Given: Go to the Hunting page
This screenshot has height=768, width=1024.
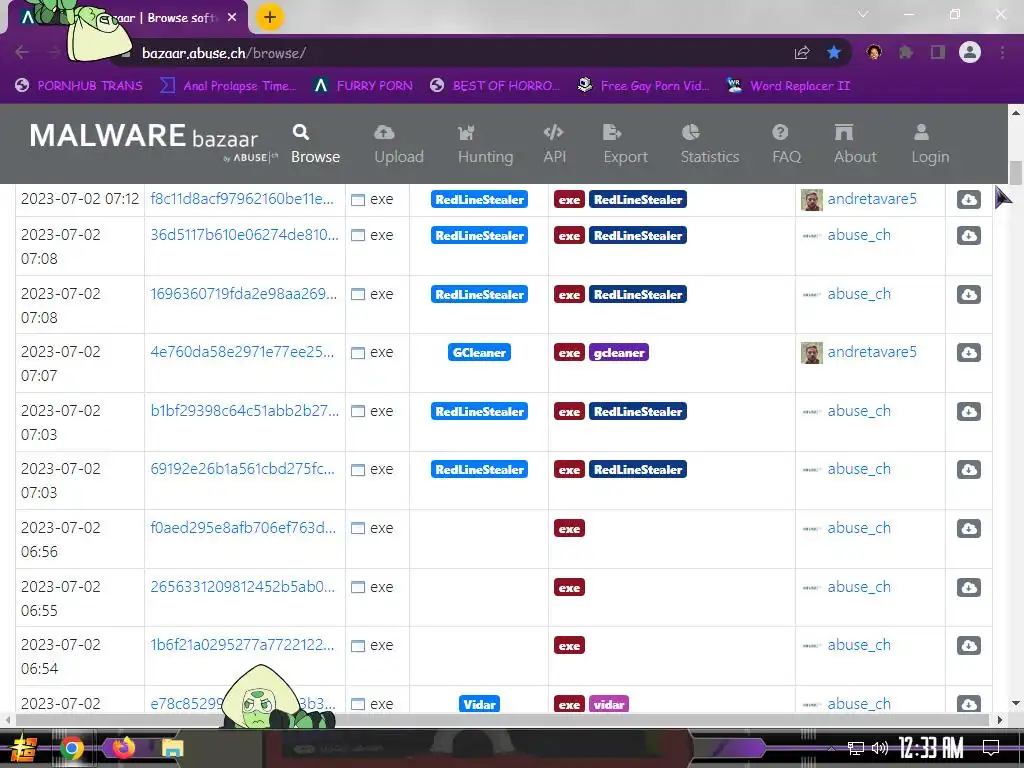Looking at the screenshot, I should click(x=485, y=144).
